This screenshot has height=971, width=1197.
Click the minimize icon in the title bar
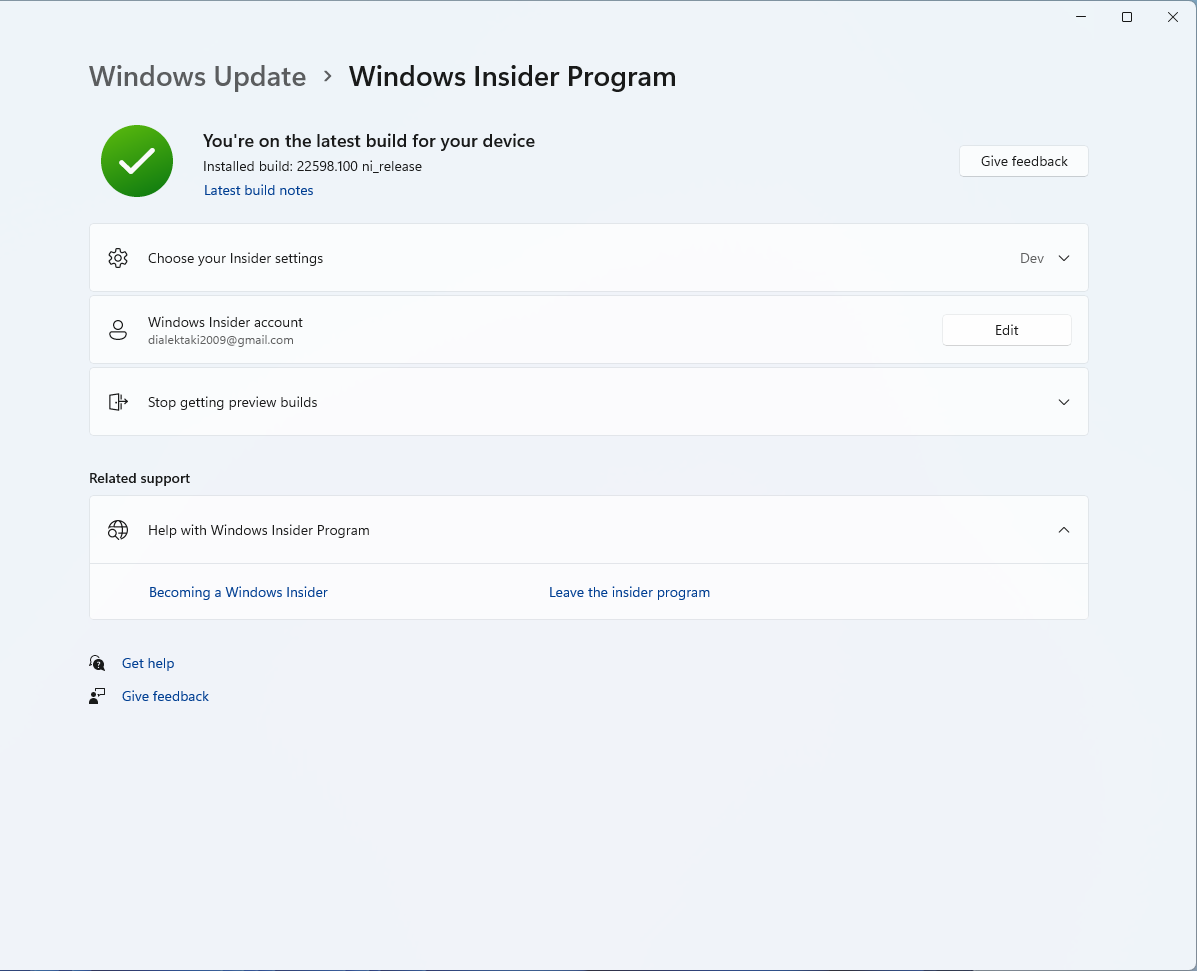pyautogui.click(x=1080, y=16)
